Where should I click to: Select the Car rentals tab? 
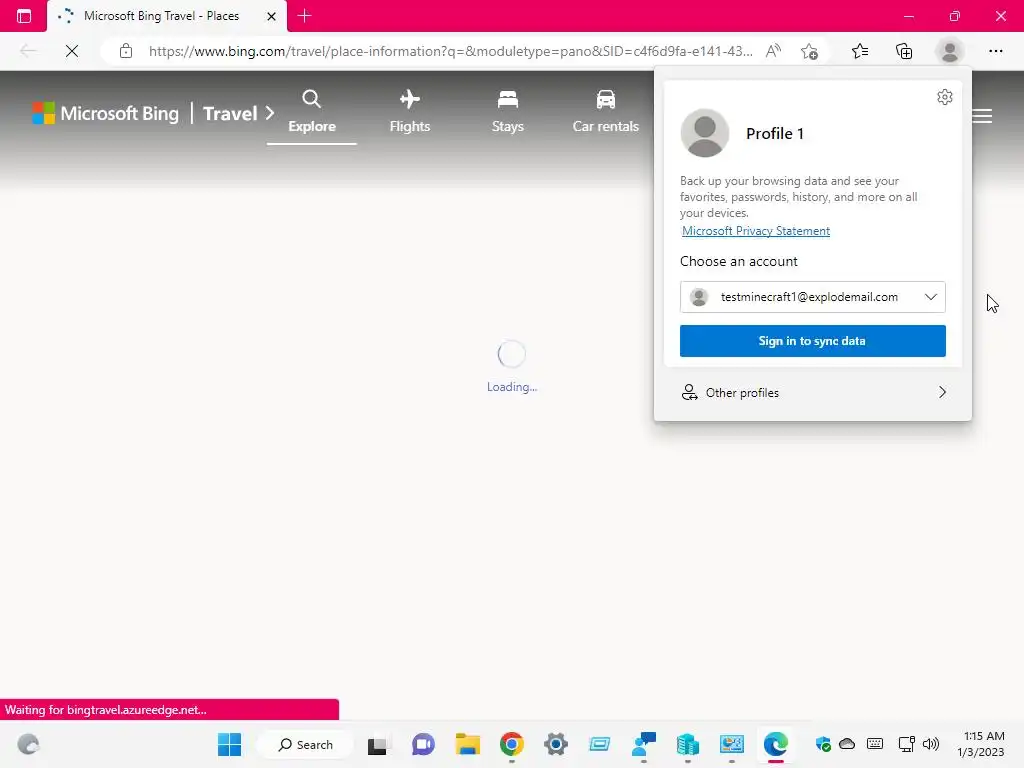[605, 112]
